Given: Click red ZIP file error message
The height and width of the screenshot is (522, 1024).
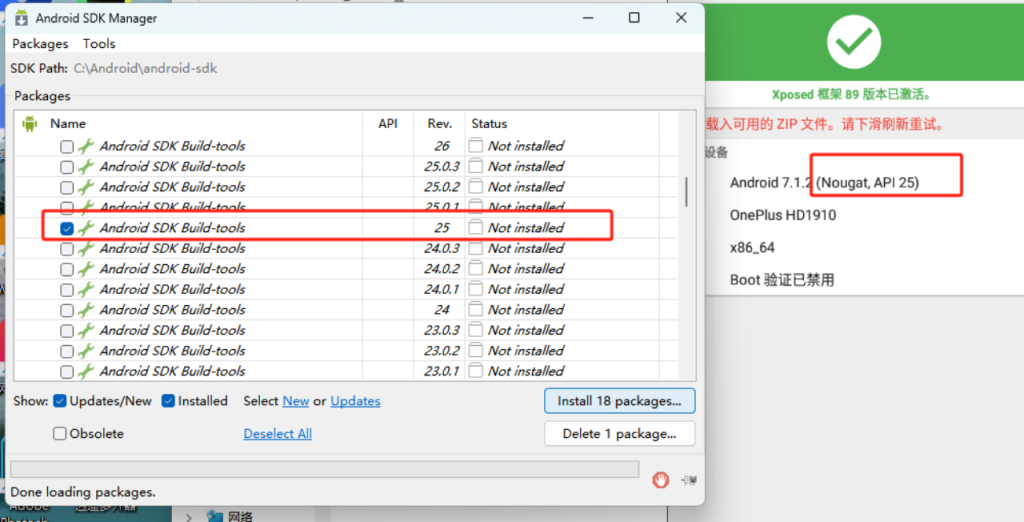Looking at the screenshot, I should 825,124.
